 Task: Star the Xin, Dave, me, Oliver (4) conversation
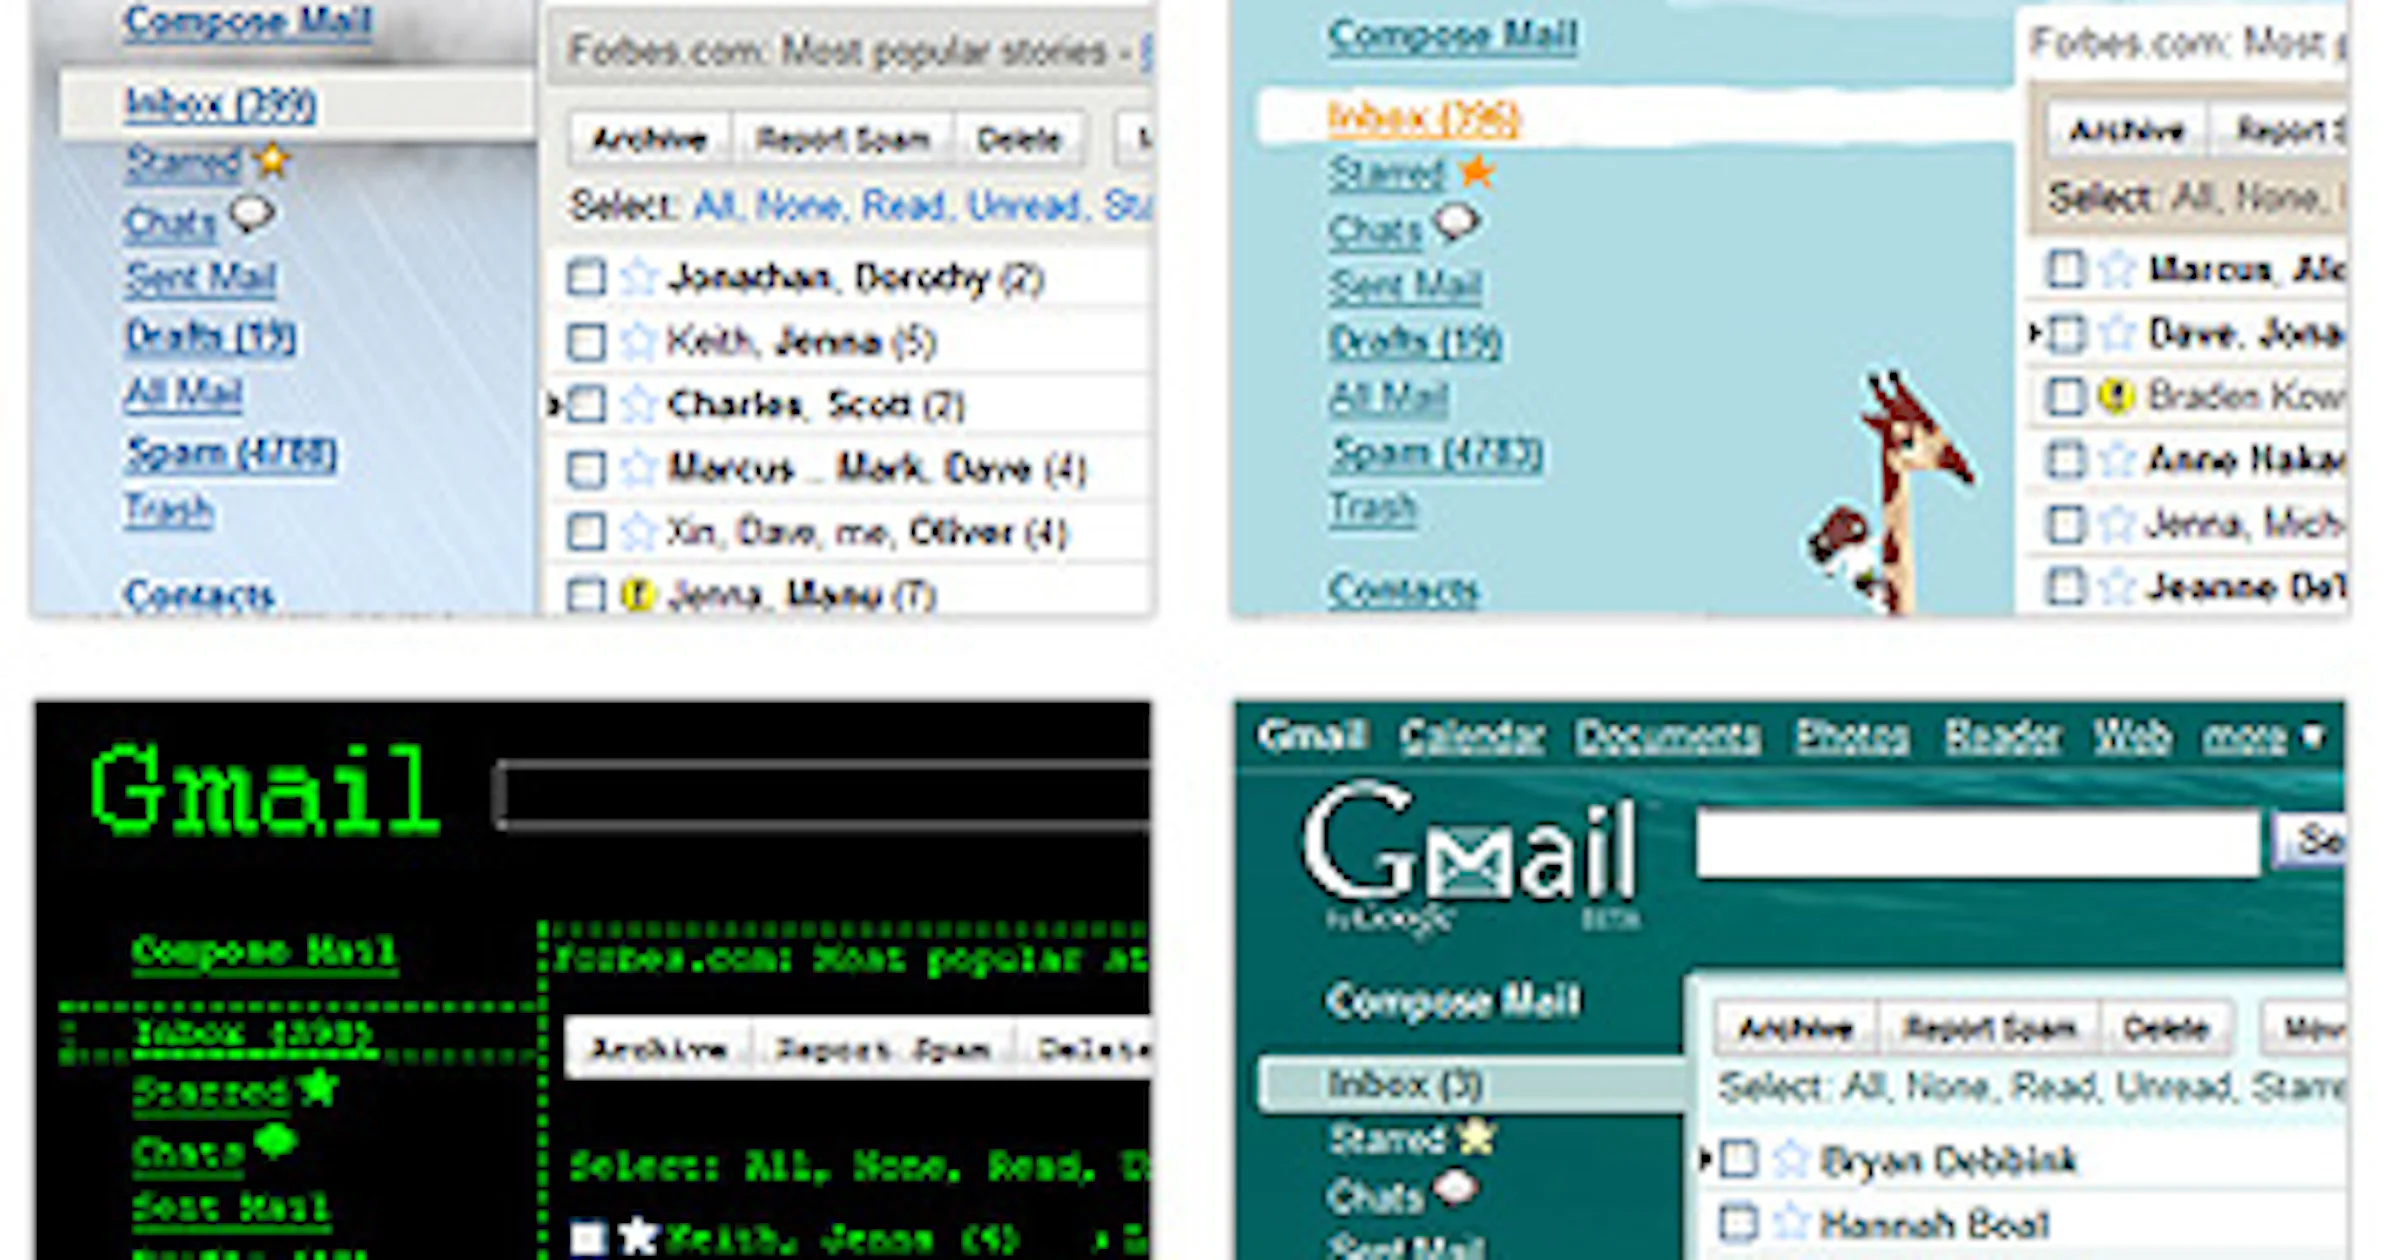637,532
